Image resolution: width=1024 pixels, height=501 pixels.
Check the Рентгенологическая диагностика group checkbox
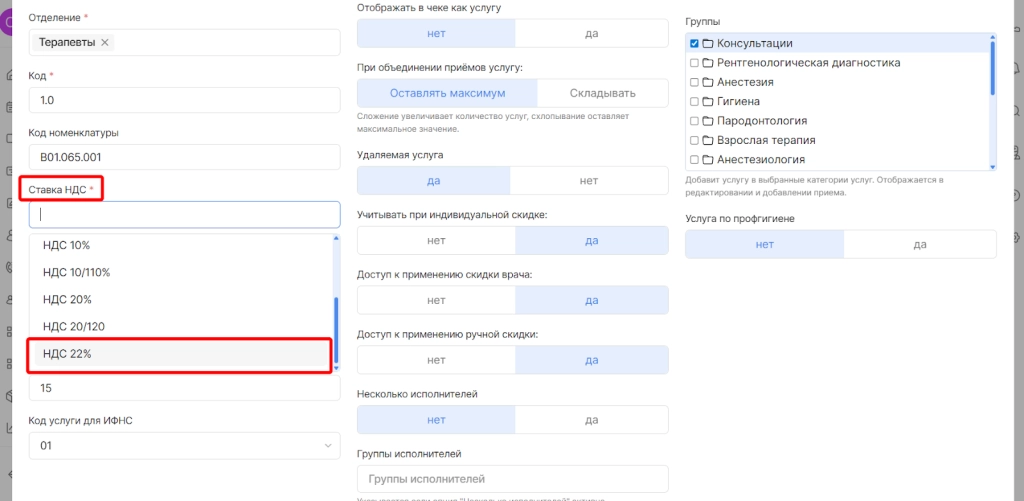694,63
